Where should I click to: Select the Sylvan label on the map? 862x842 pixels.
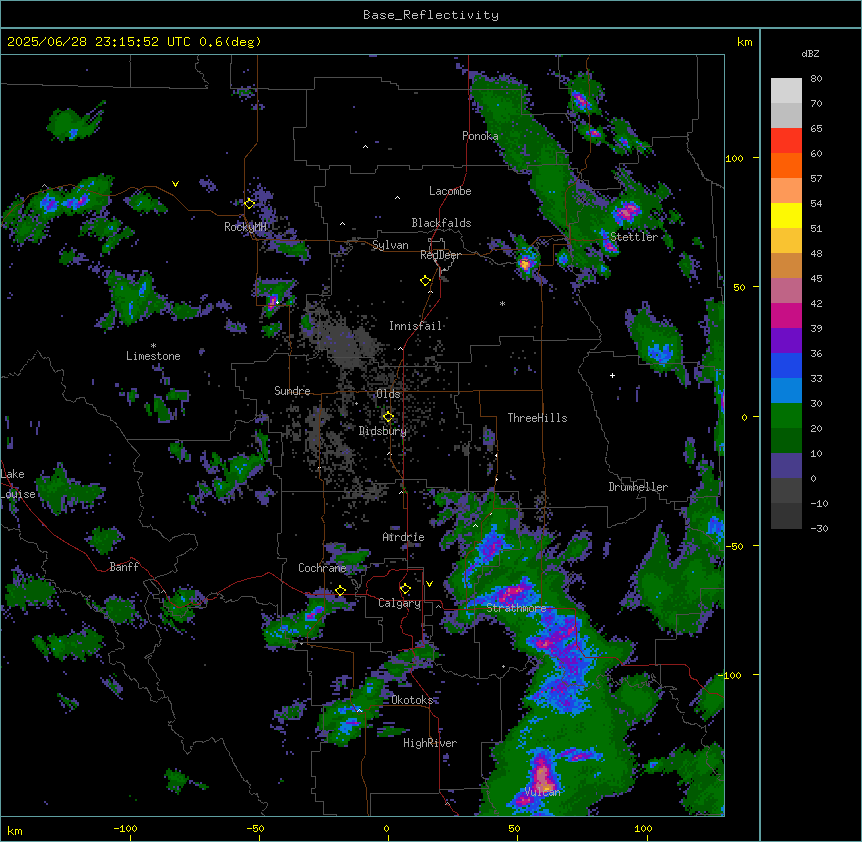coord(390,245)
